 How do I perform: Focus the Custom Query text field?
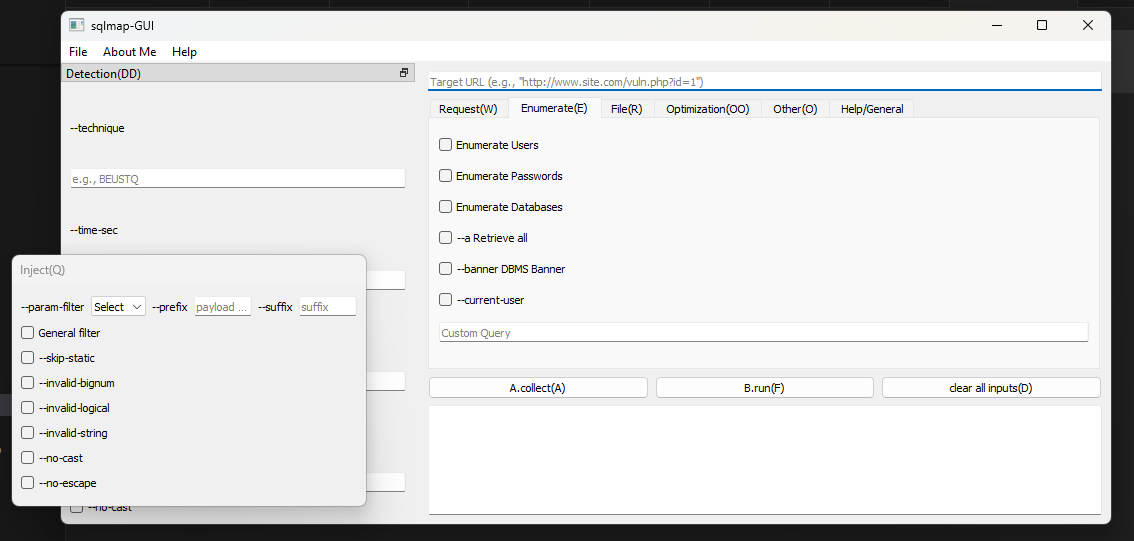(763, 333)
